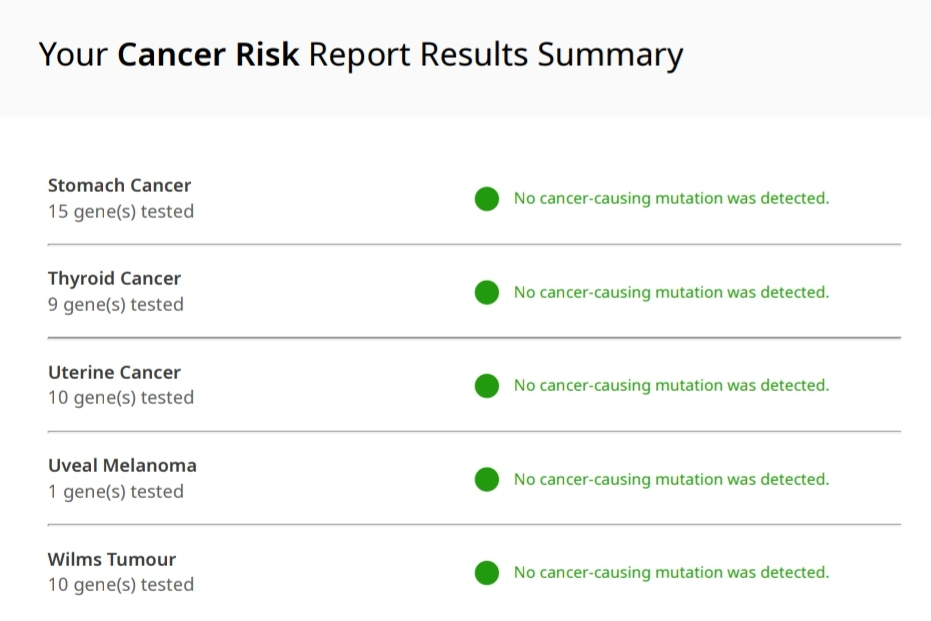Click Uterine Cancer's no mutation detected message
Viewport: 931px width, 621px height.
click(671, 385)
